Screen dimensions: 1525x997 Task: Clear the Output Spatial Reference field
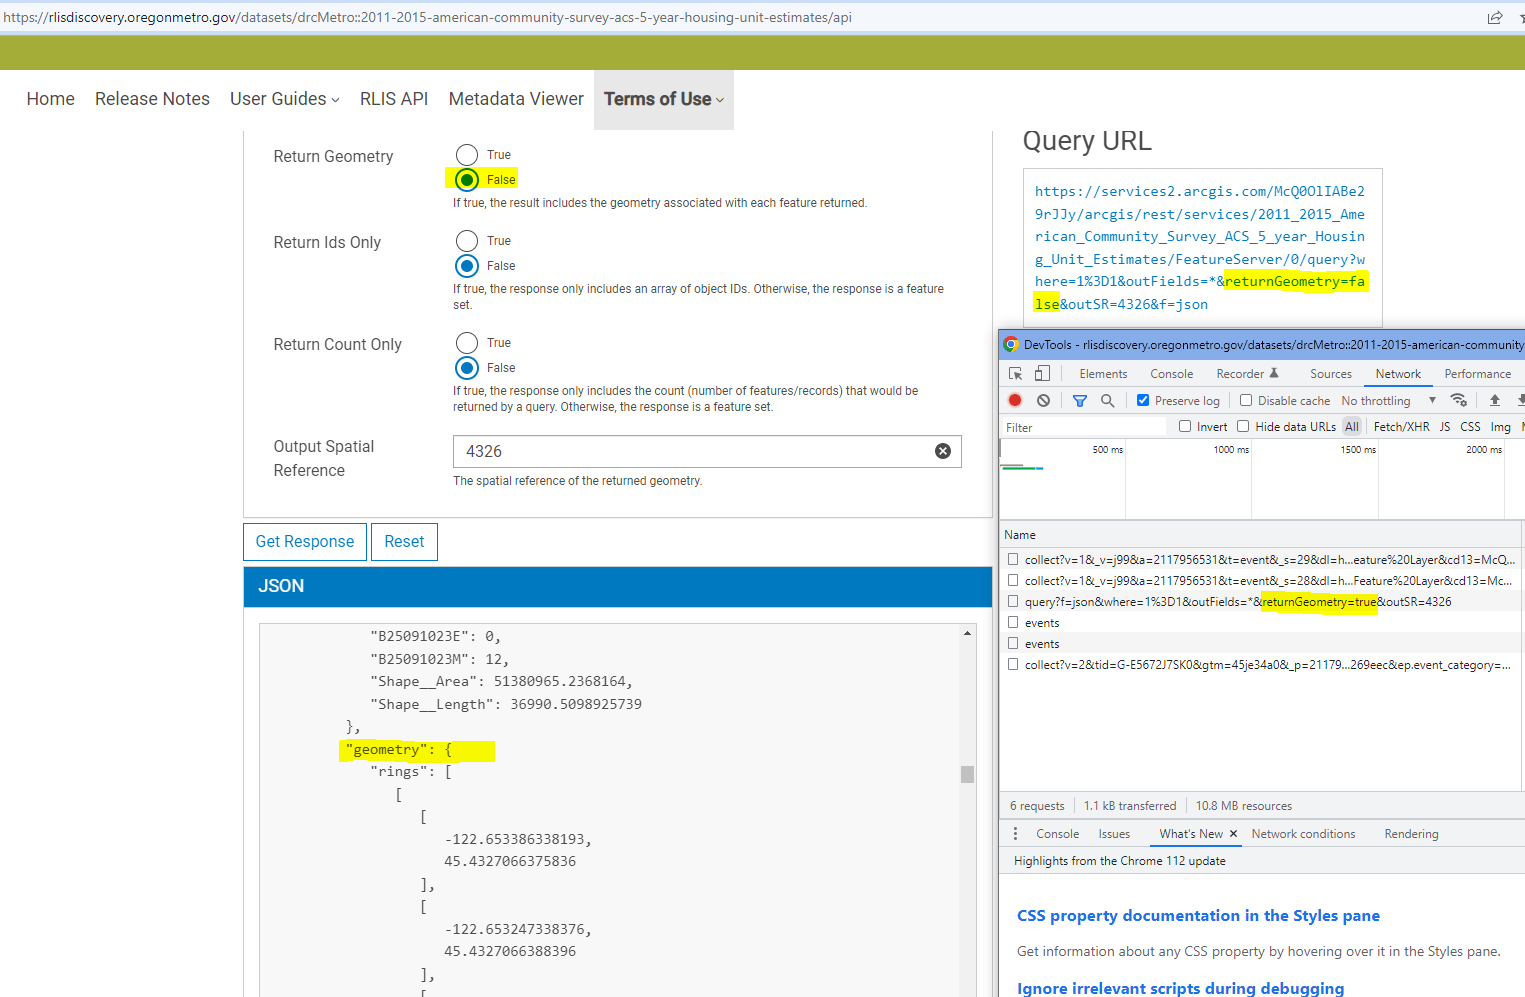[942, 451]
